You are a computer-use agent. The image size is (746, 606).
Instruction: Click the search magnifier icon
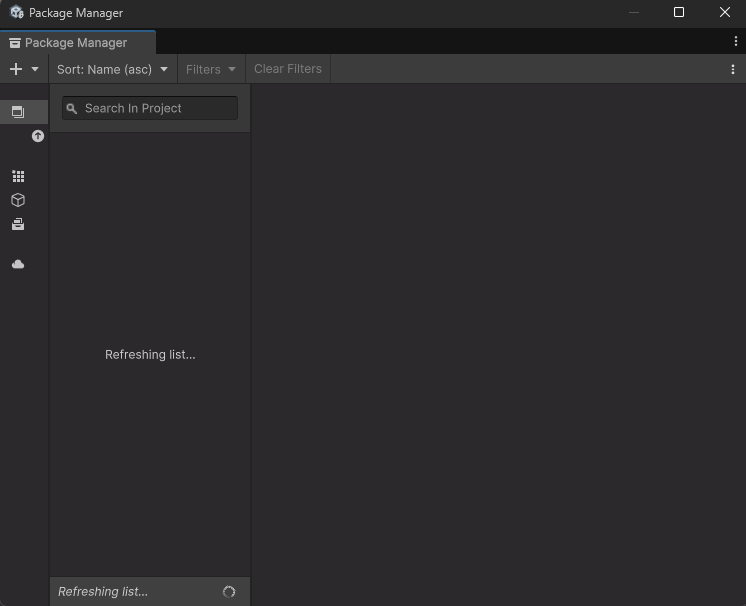[x=71, y=108]
